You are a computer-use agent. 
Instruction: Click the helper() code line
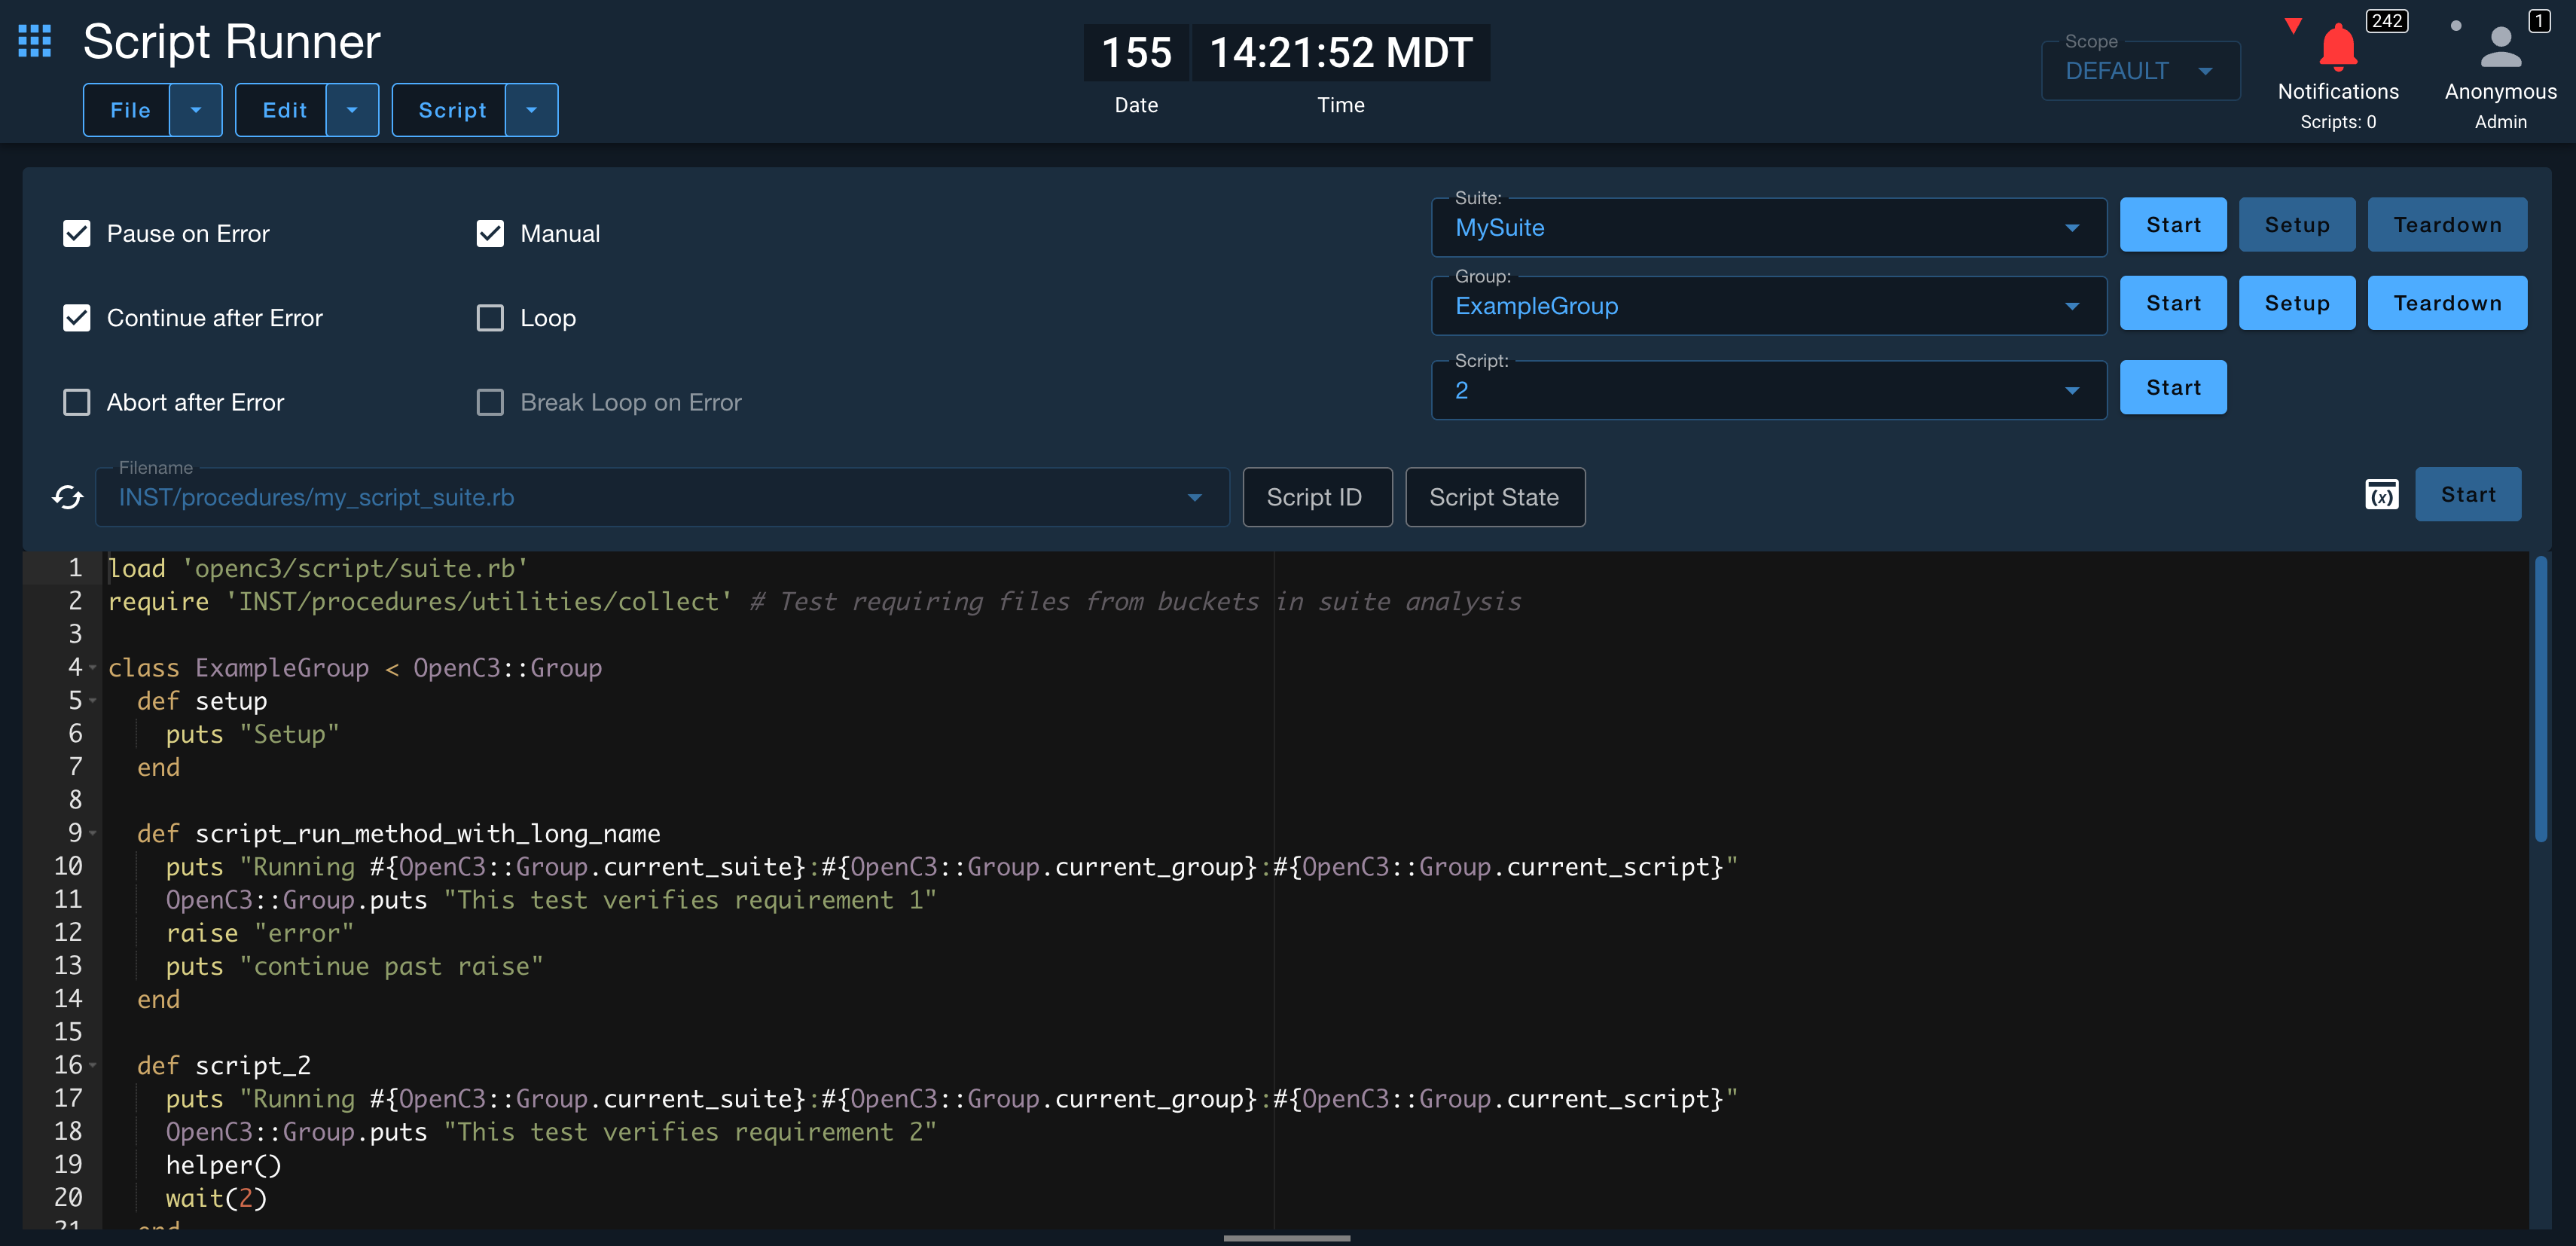[224, 1165]
